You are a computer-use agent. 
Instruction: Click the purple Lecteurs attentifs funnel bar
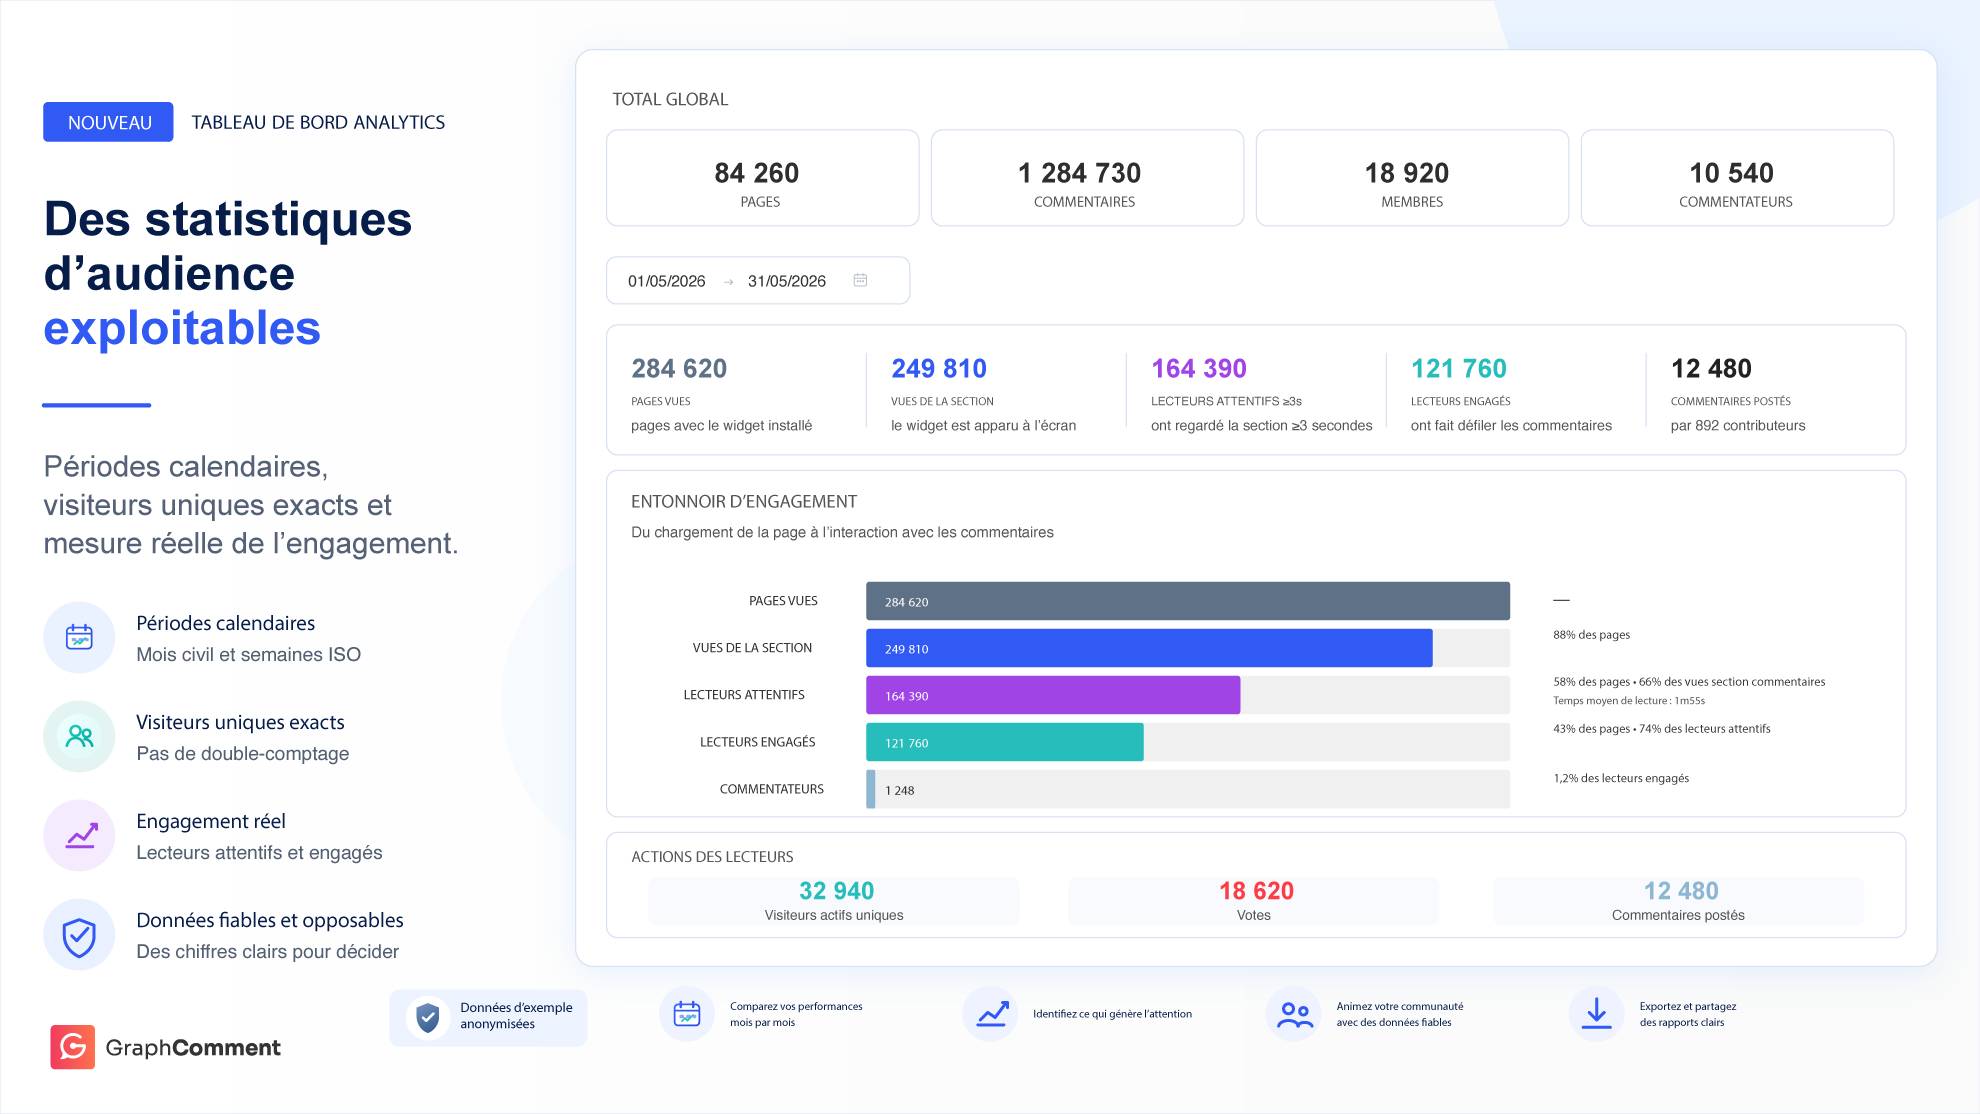coord(1053,695)
